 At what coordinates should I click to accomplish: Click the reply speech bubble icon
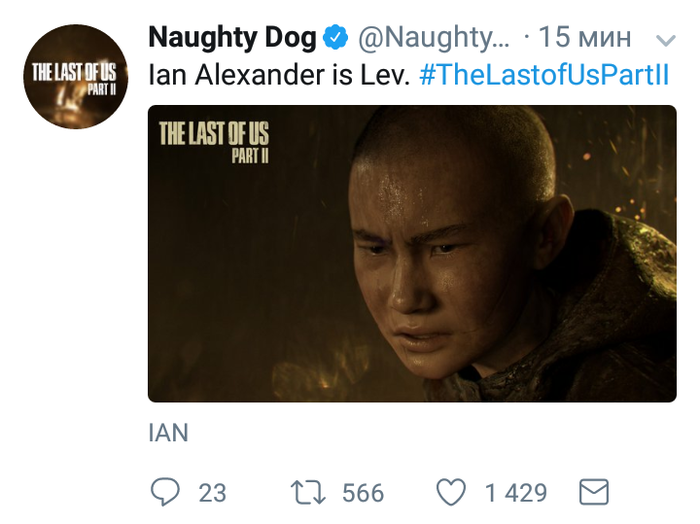[x=164, y=492]
